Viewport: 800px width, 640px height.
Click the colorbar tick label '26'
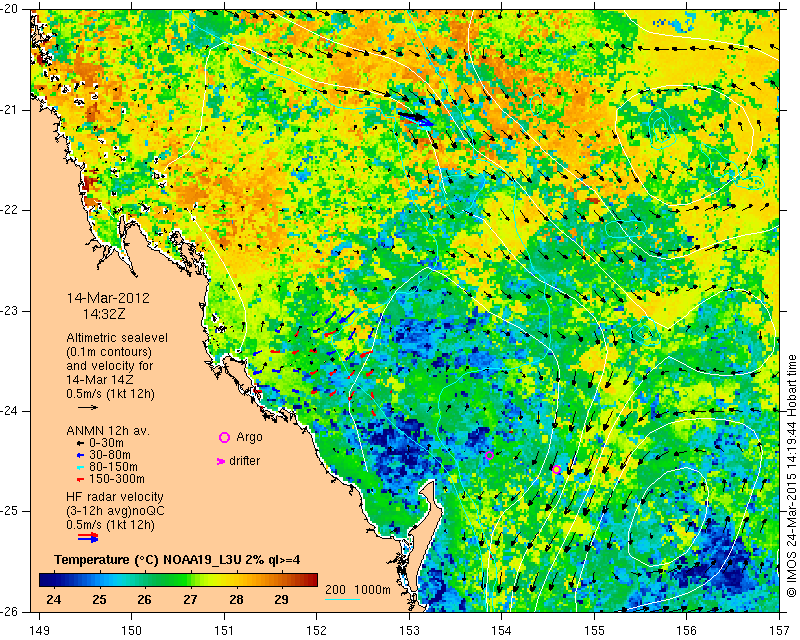pos(144,599)
